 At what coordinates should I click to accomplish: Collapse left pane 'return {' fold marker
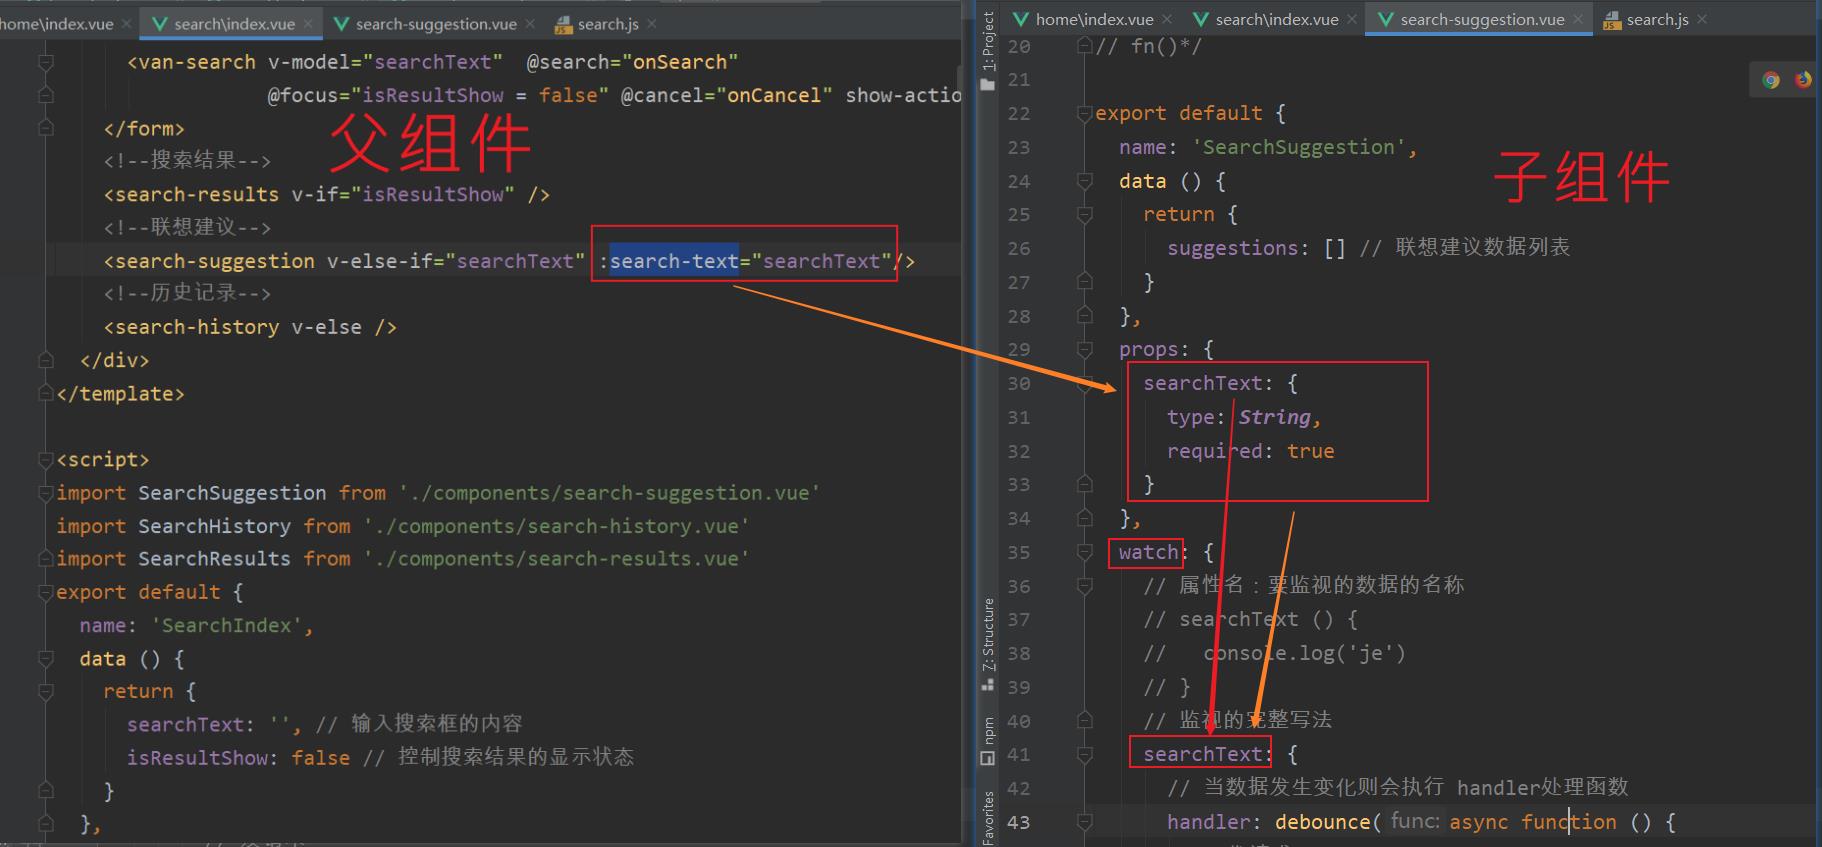pos(45,692)
